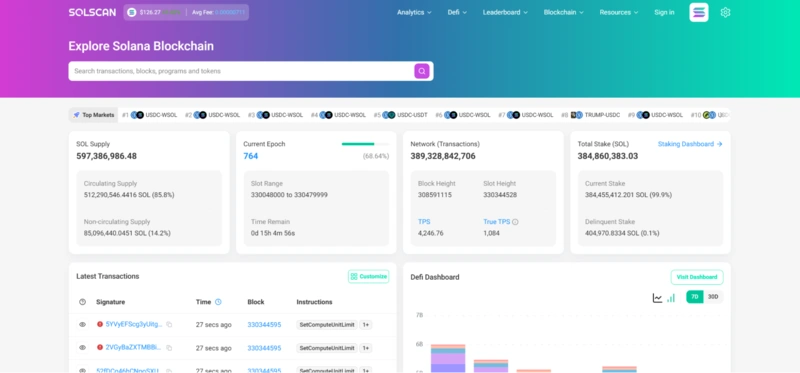Click the Visit Dashboard button

[x=697, y=277]
